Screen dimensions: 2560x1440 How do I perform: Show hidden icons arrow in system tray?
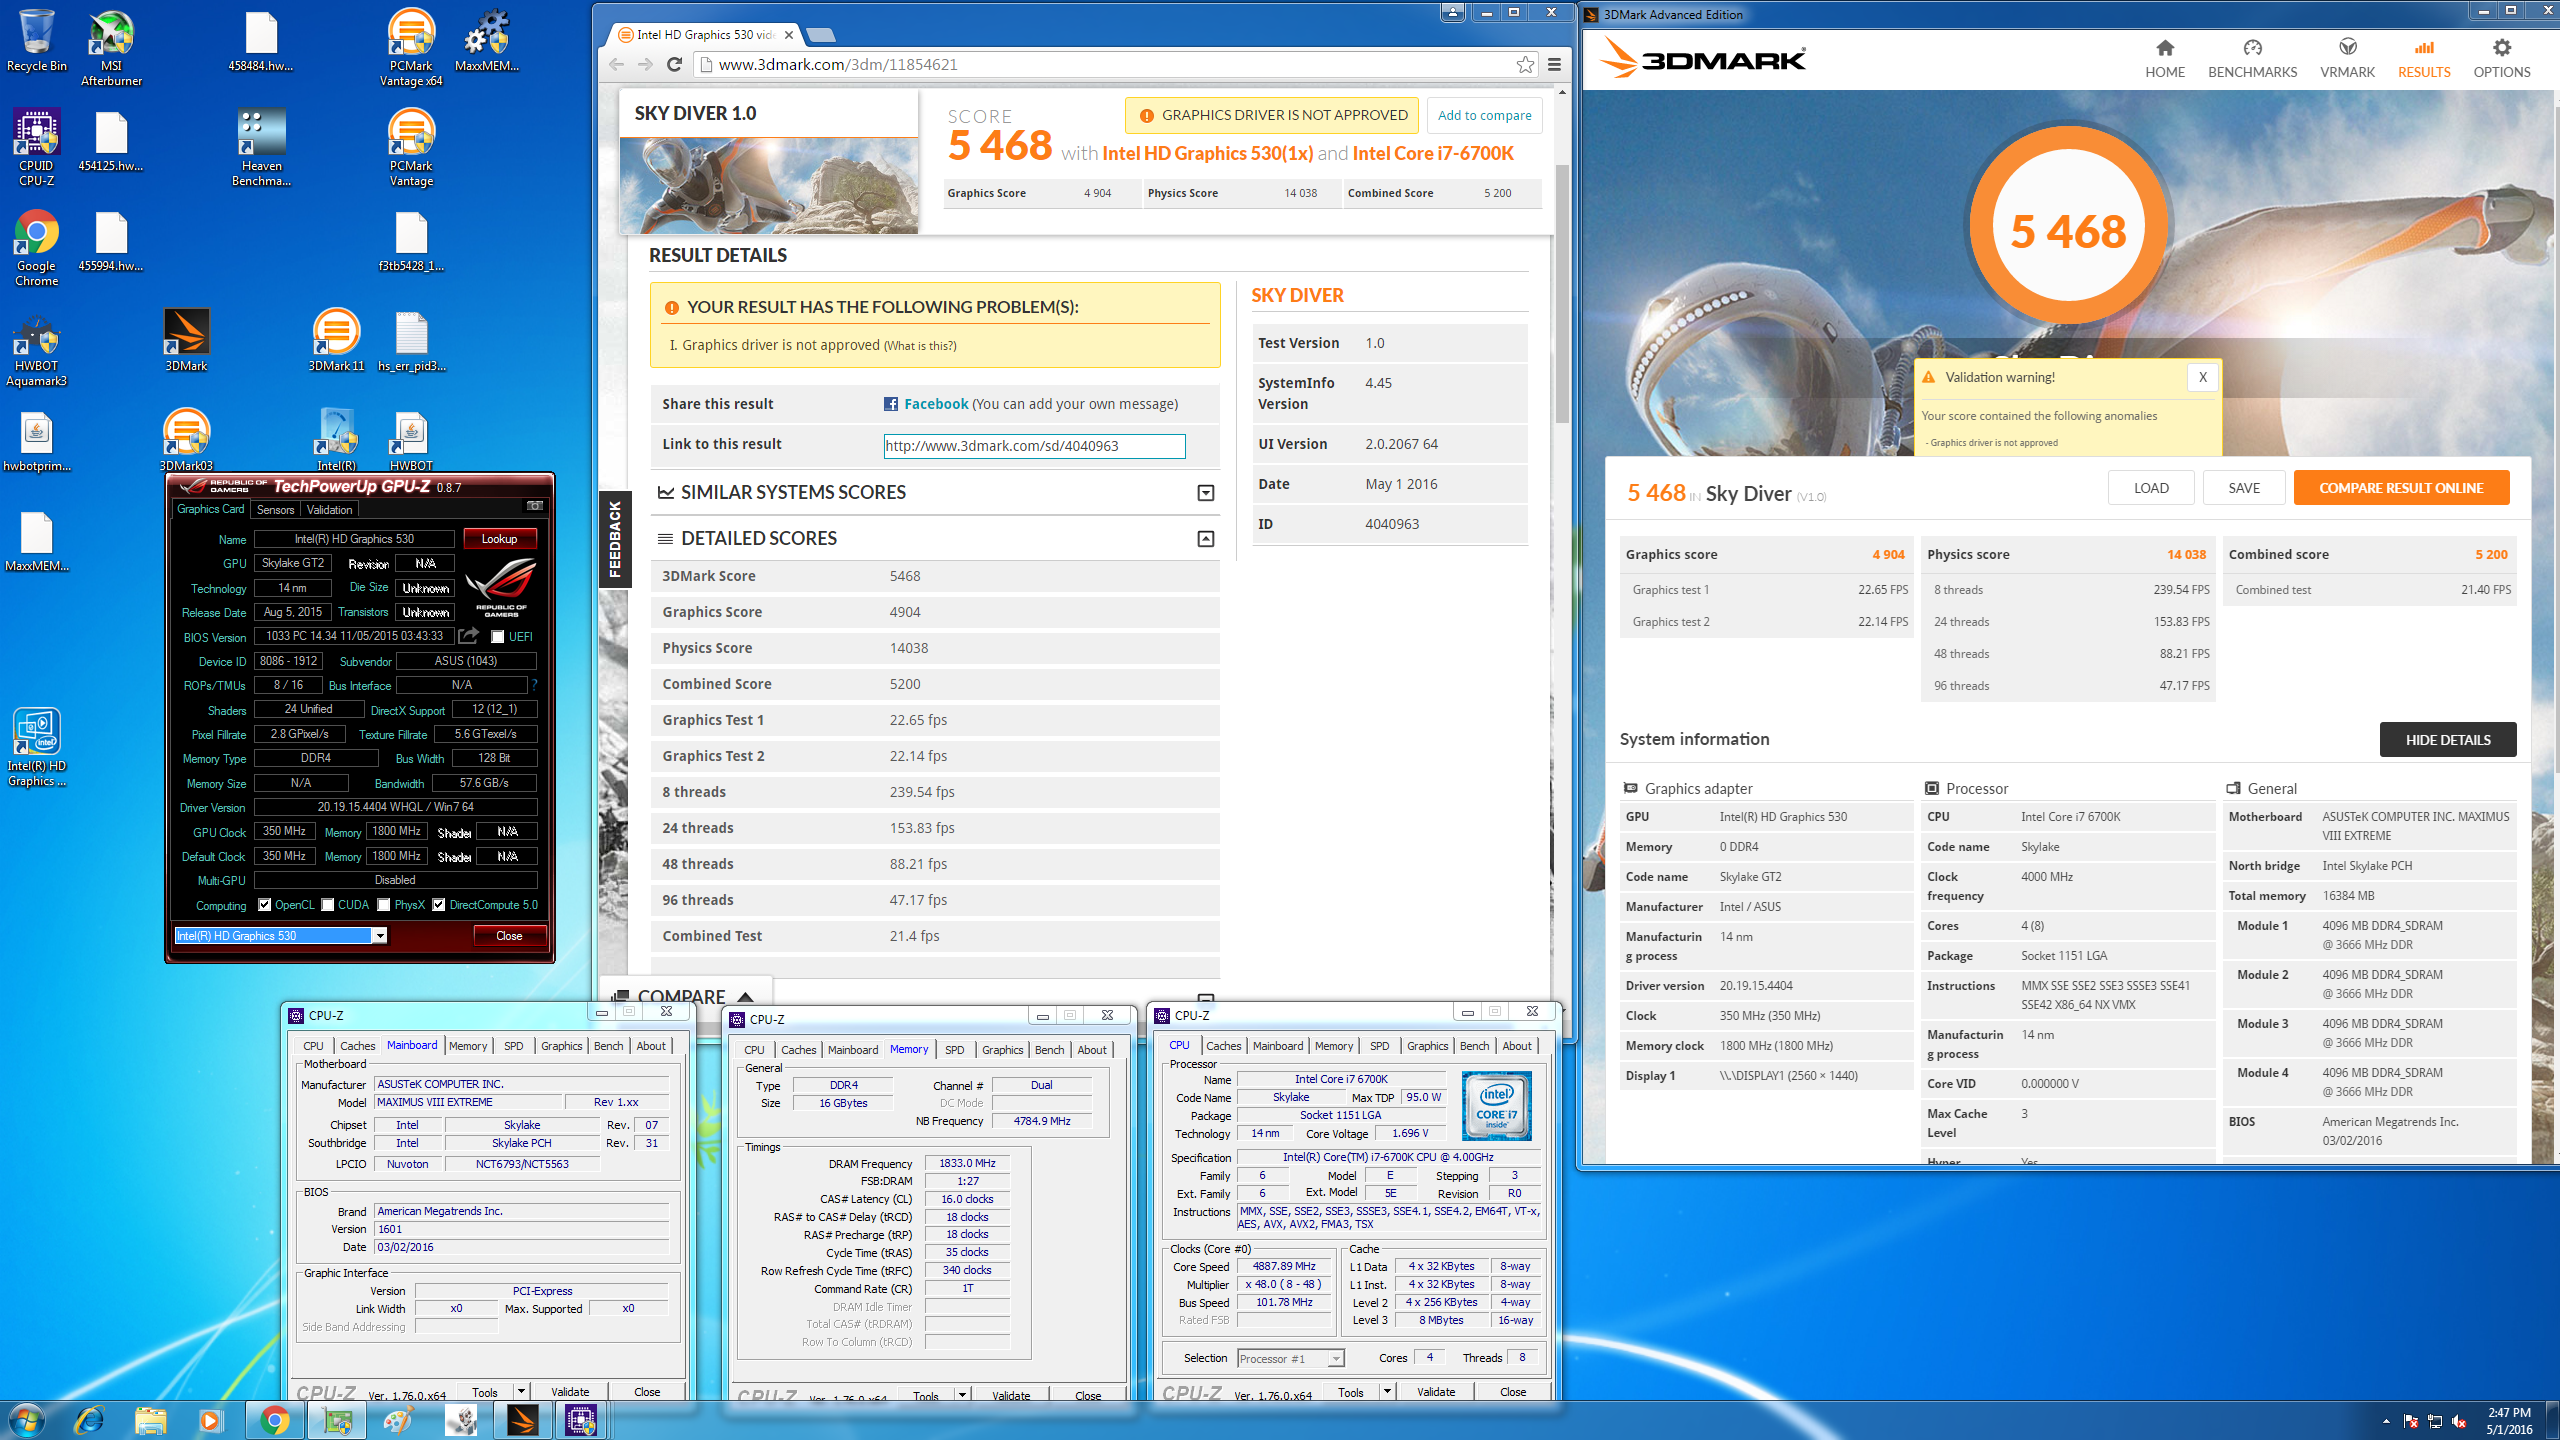[2387, 1422]
